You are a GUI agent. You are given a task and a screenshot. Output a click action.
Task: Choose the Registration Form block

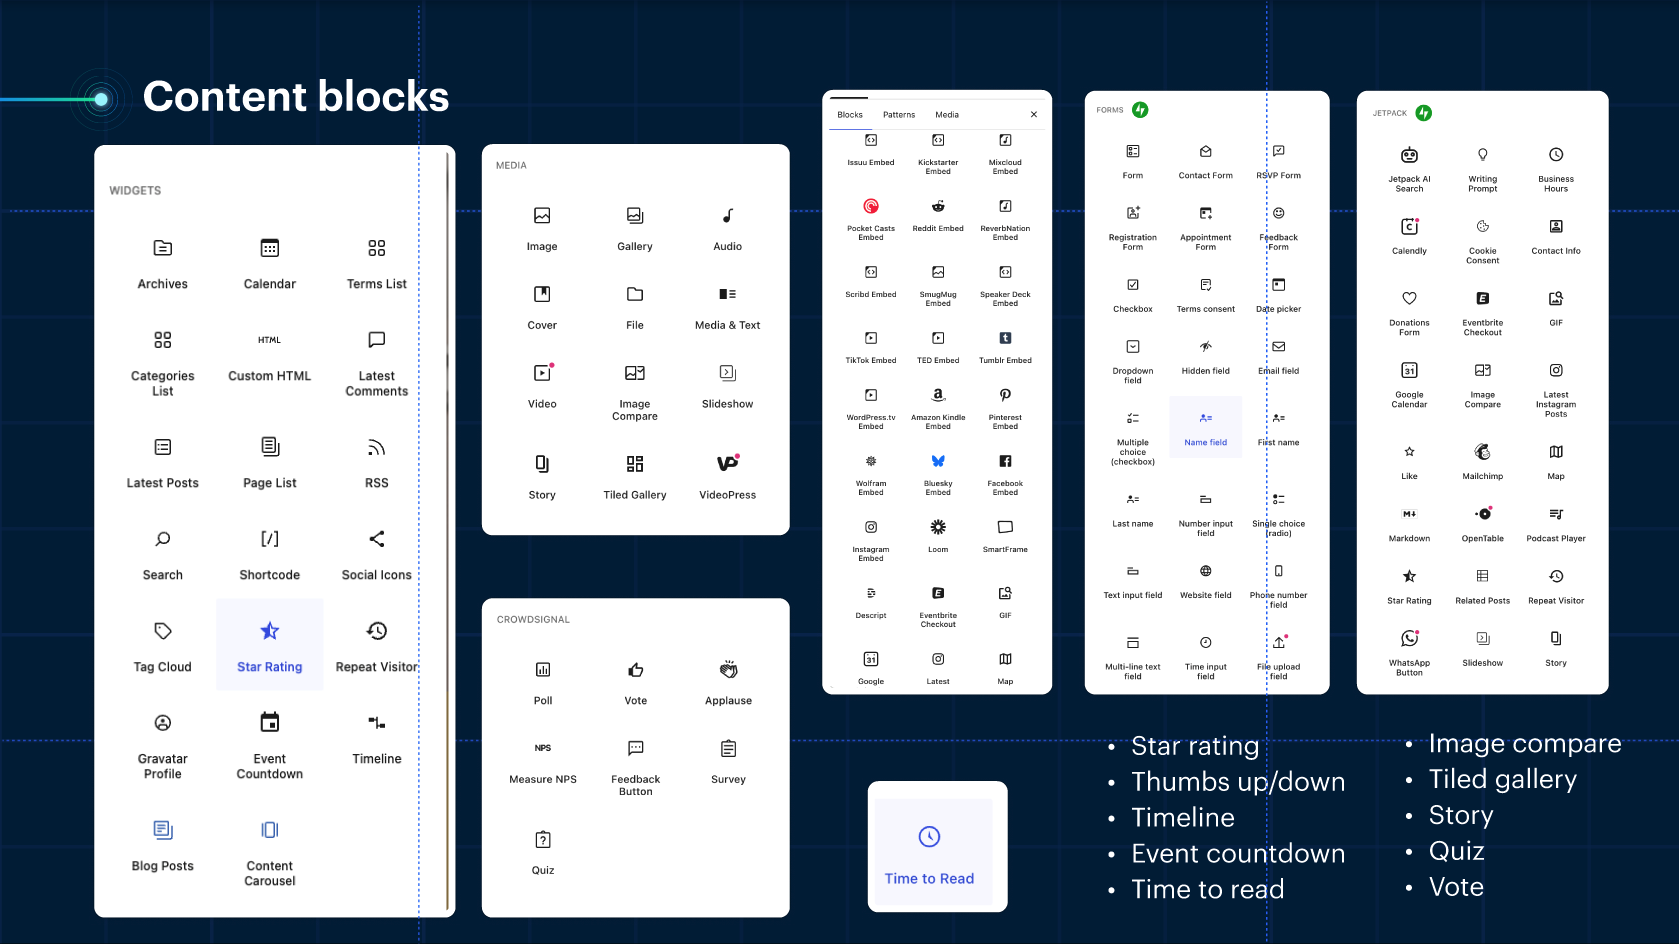click(1133, 227)
